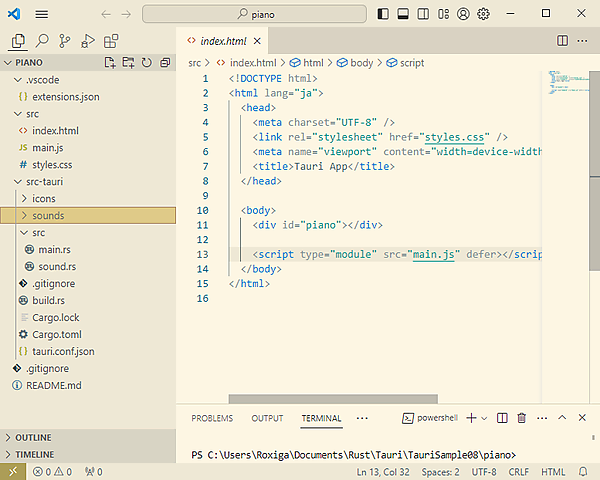Click the CRLF line ending indicator
The image size is (600, 480).
(518, 472)
